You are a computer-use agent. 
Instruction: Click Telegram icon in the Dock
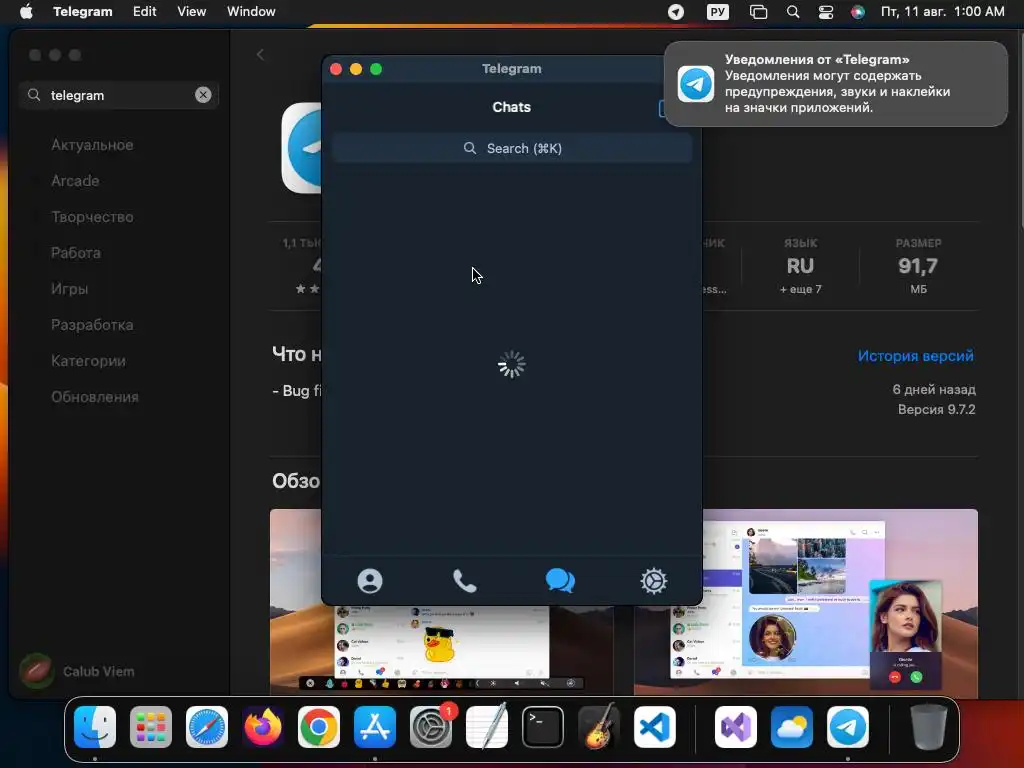(848, 727)
